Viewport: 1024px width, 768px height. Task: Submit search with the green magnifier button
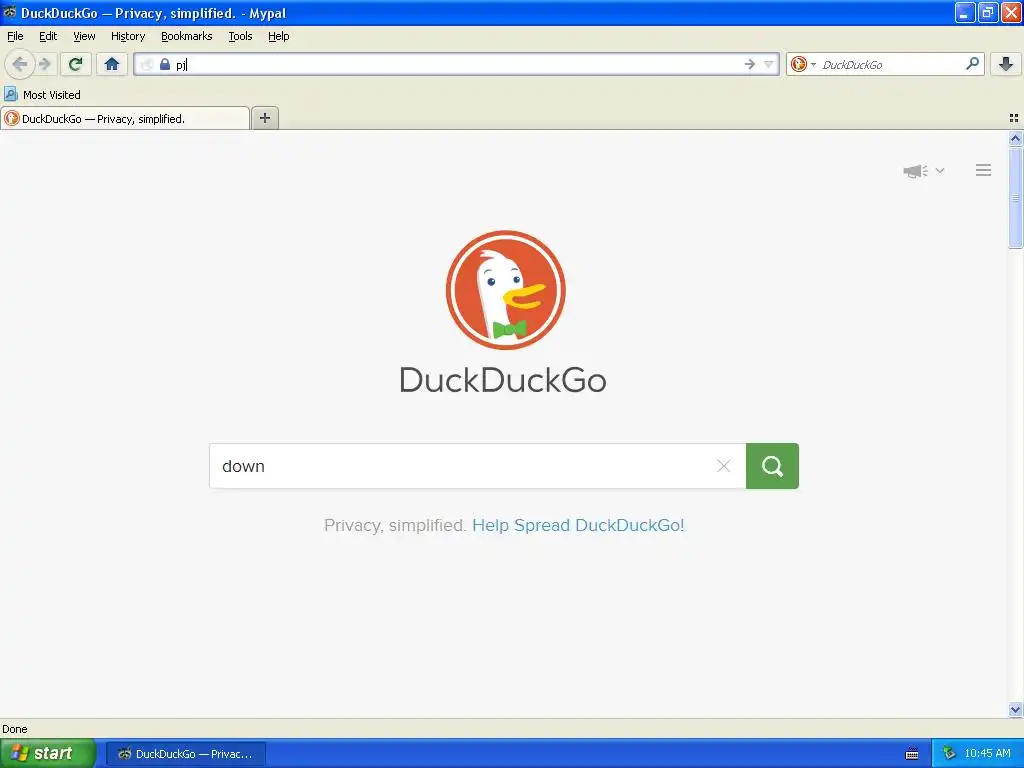click(x=773, y=466)
